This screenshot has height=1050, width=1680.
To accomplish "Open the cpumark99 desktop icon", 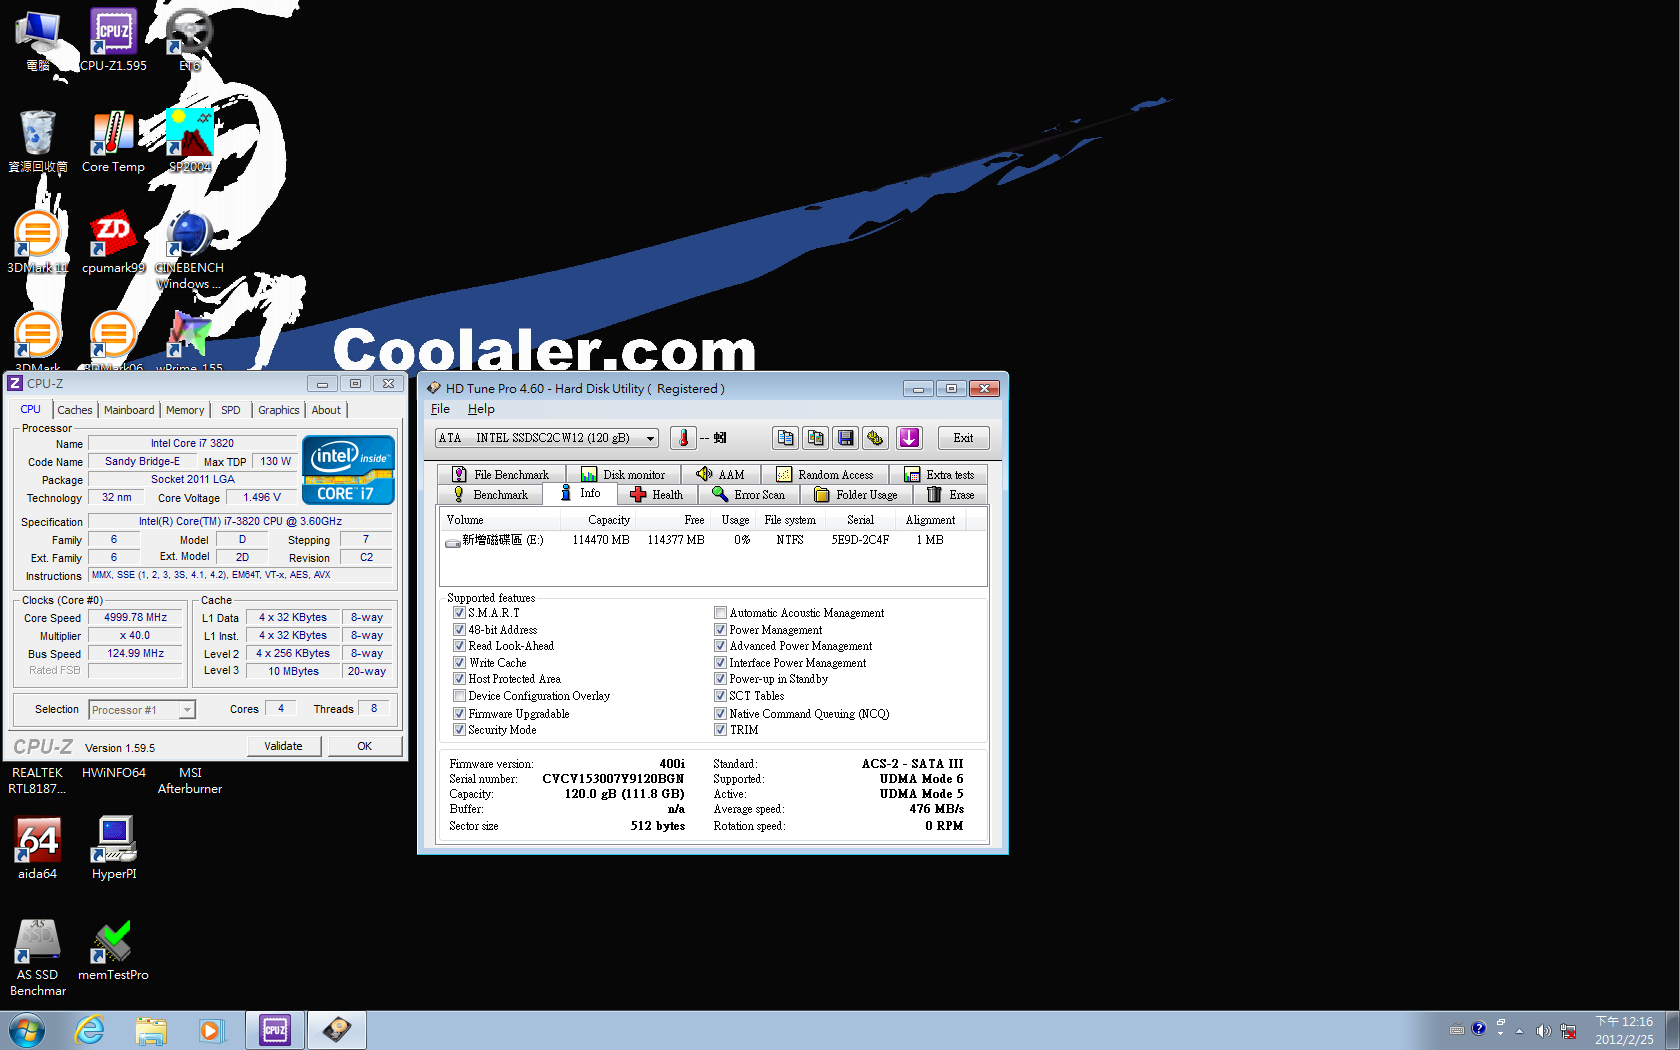I will pyautogui.click(x=113, y=243).
